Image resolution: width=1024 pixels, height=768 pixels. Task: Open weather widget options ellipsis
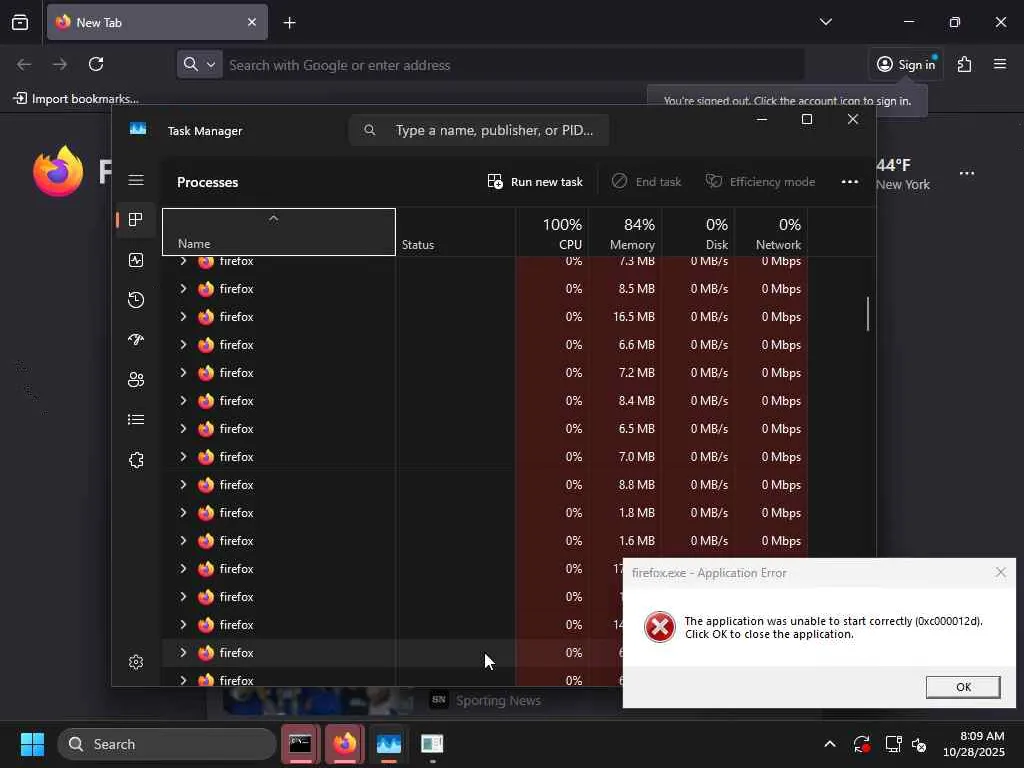click(967, 174)
